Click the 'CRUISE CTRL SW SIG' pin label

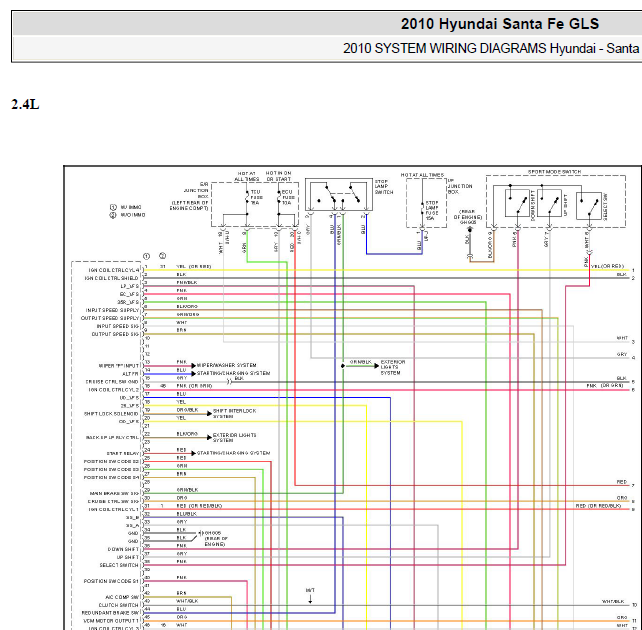[x=113, y=501]
